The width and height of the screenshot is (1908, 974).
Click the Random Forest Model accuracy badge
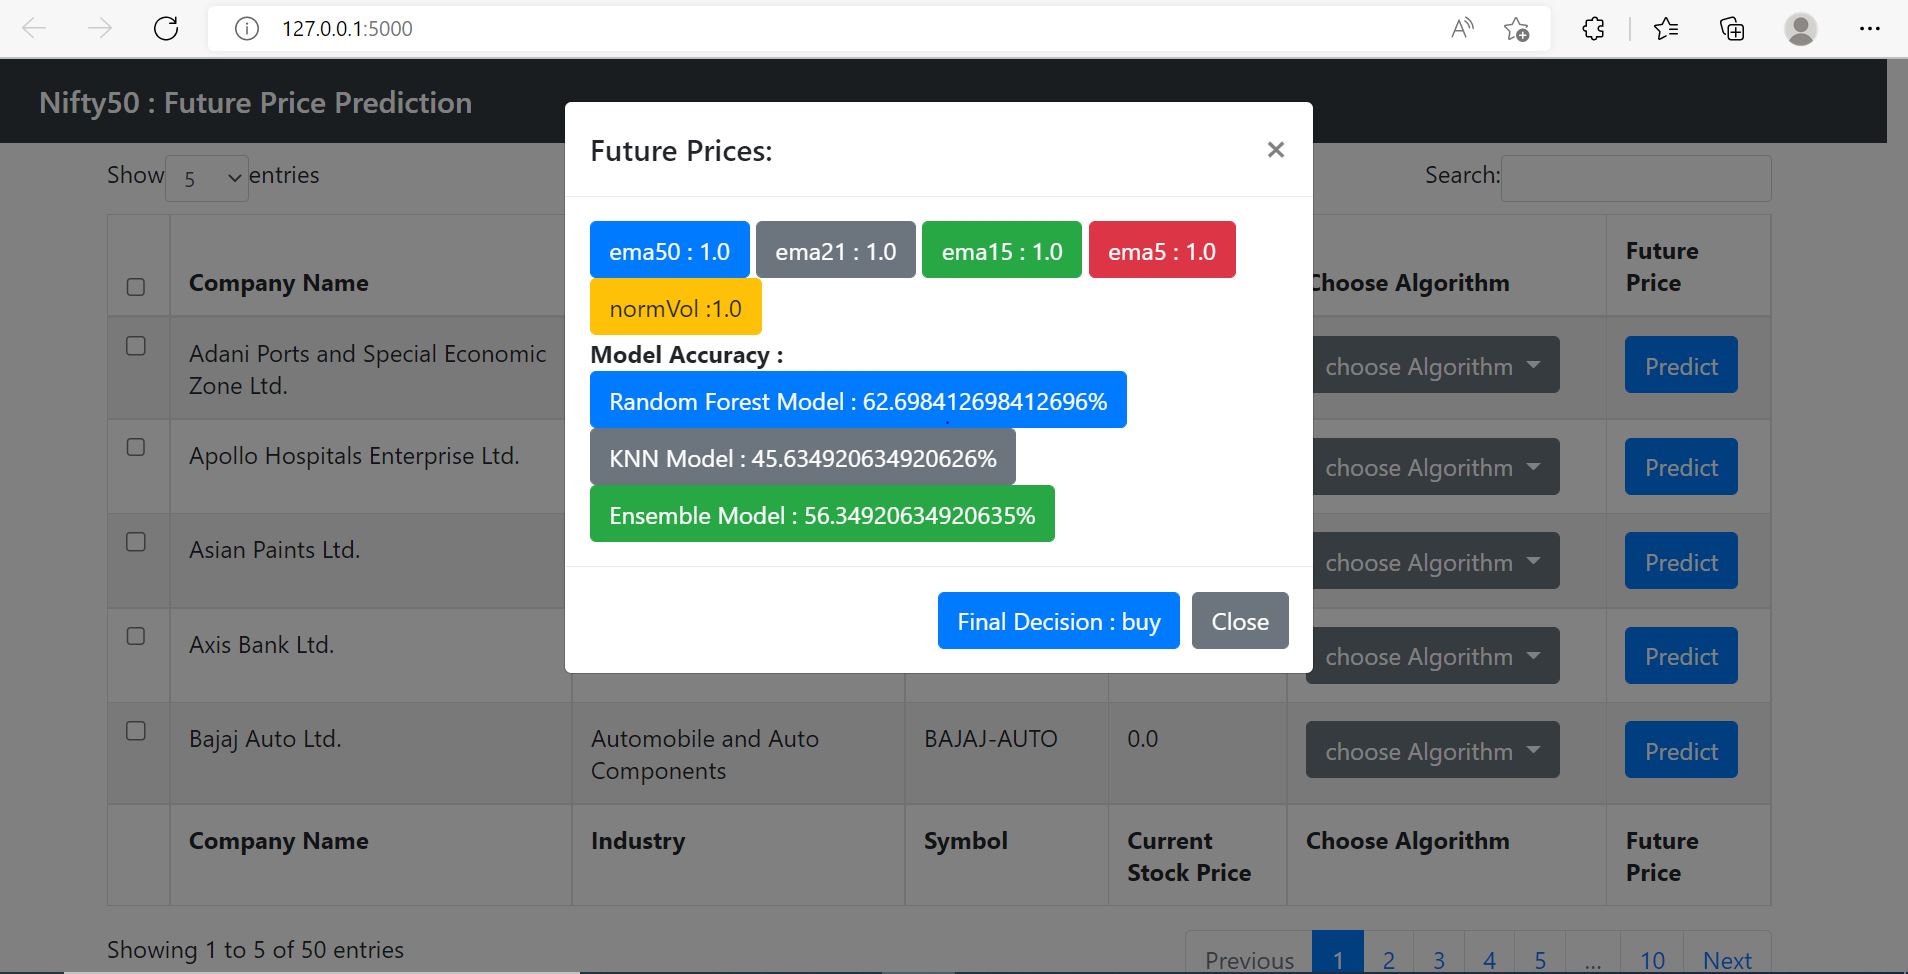click(858, 400)
